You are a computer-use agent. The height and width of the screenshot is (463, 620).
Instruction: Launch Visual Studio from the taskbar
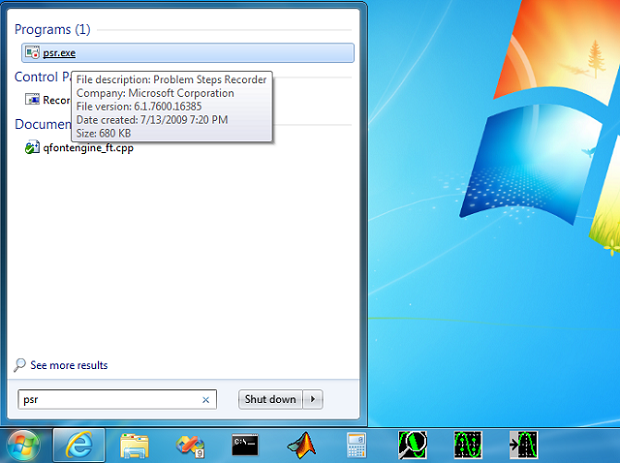coord(190,446)
